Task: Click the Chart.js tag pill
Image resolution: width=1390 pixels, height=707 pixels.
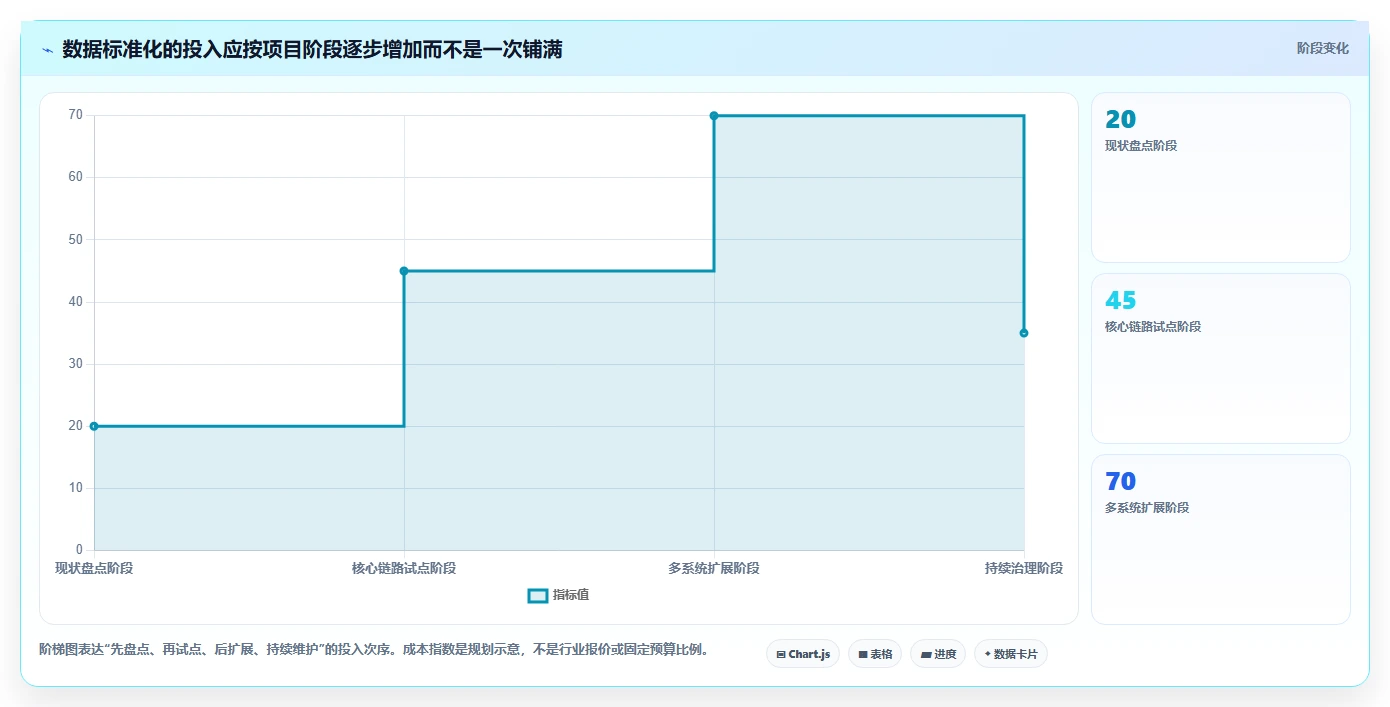Action: (803, 654)
